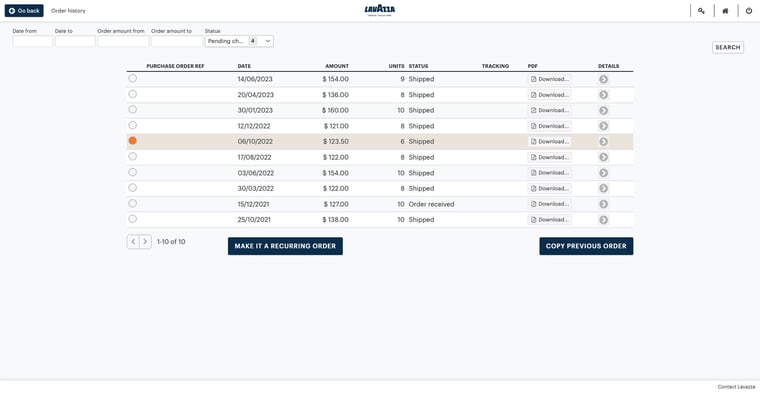Focus the Order amount to field
The height and width of the screenshot is (393, 760).
click(x=177, y=41)
